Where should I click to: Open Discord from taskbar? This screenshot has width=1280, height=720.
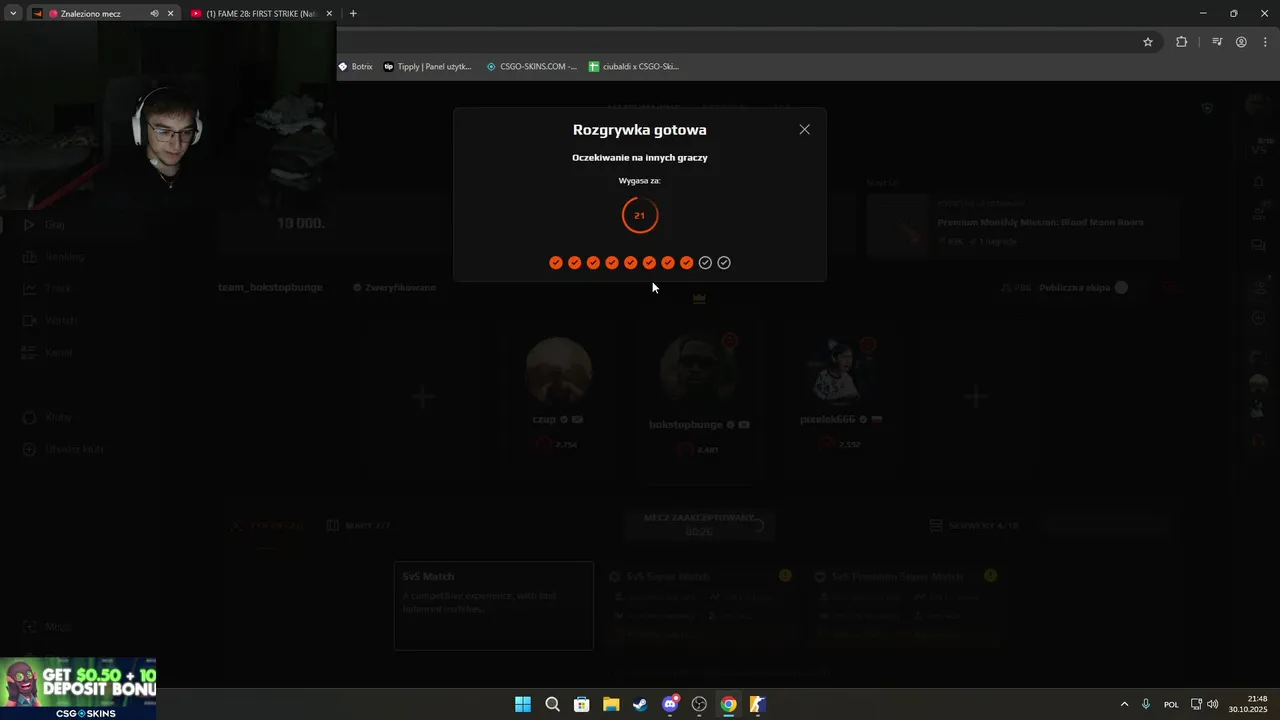point(670,704)
